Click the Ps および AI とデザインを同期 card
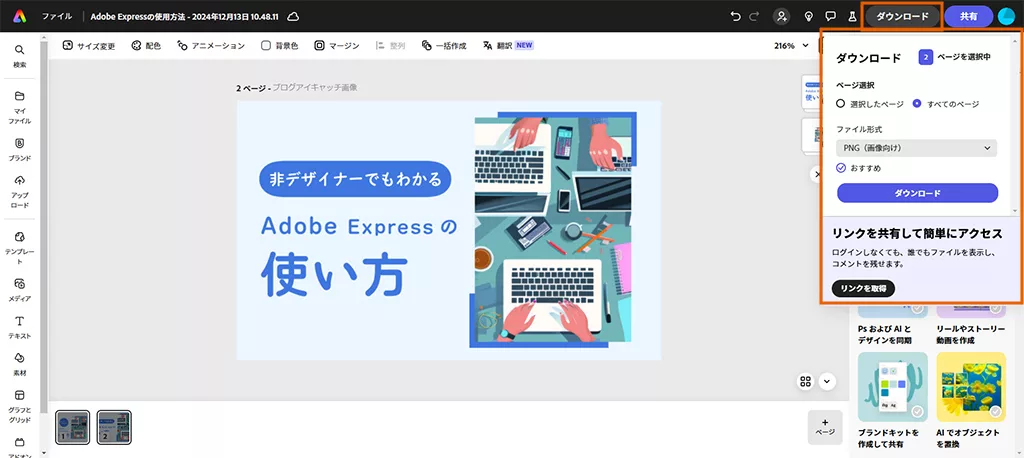 [893, 325]
